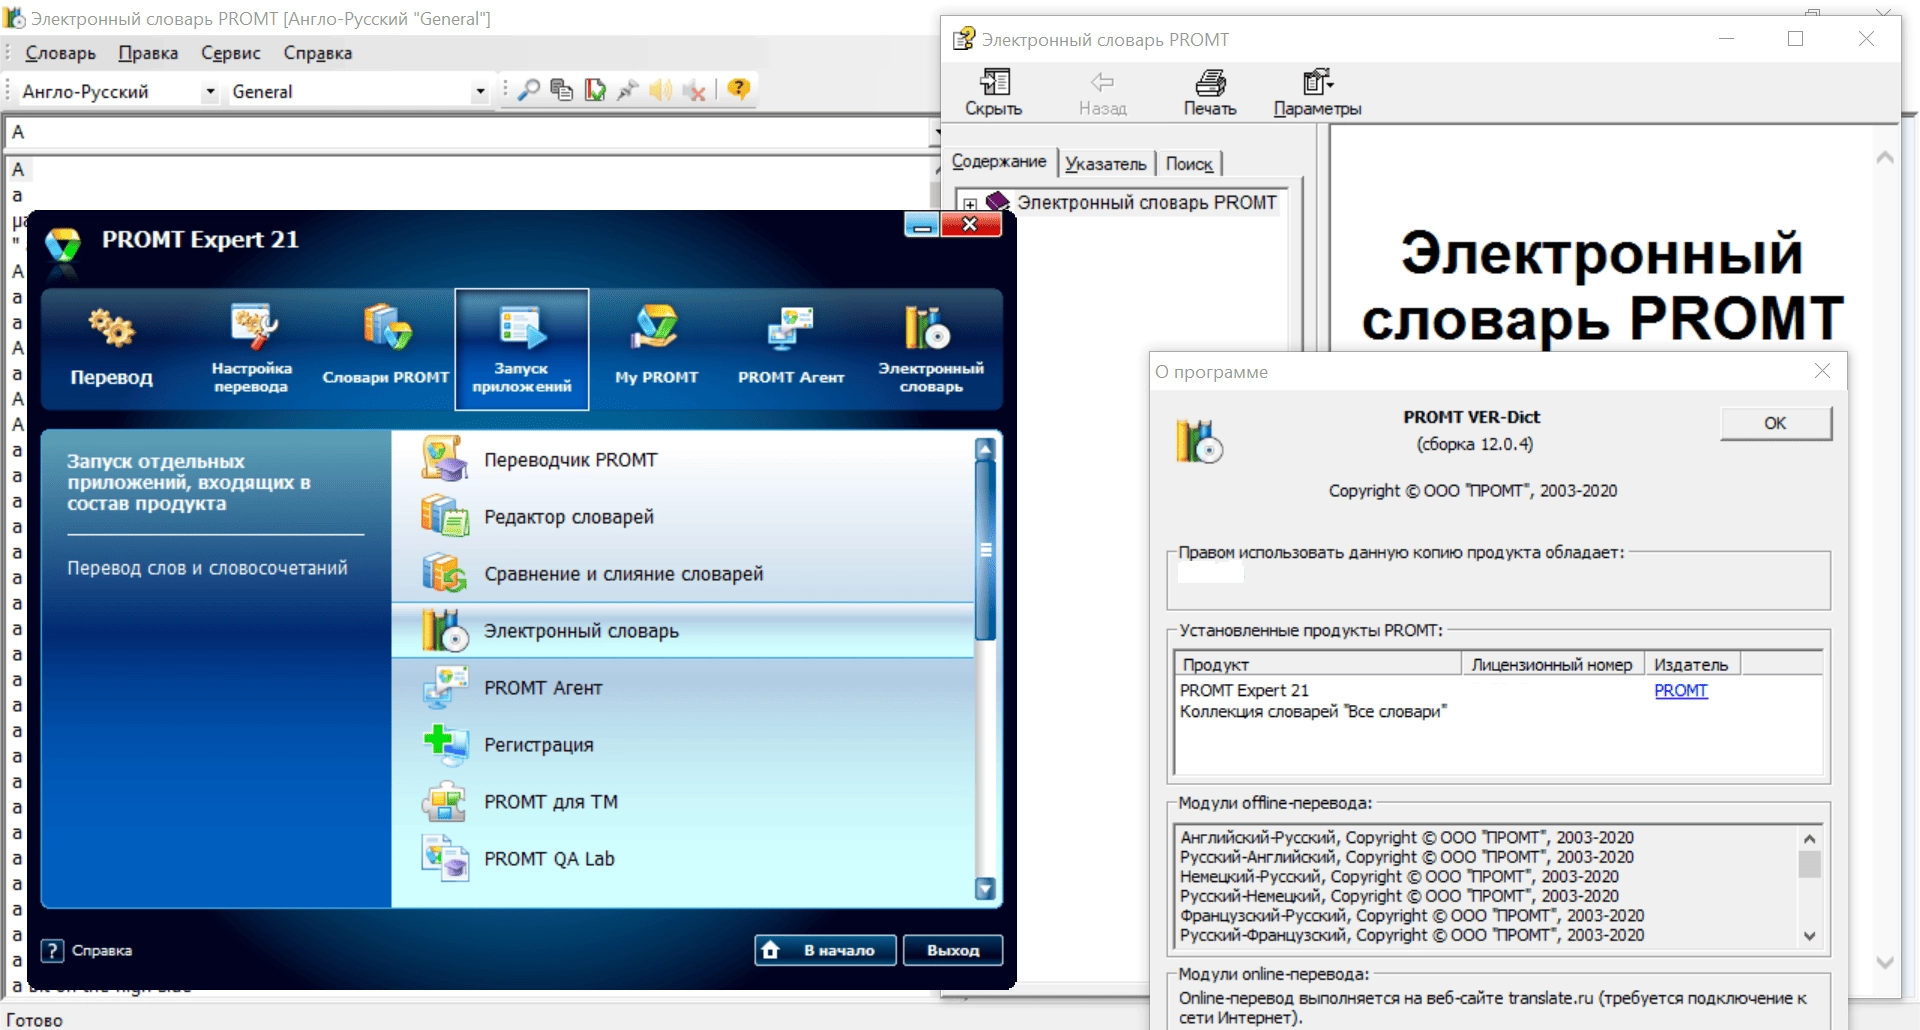
Task: Click the help page scroll-down arrow
Action: coord(1885,963)
